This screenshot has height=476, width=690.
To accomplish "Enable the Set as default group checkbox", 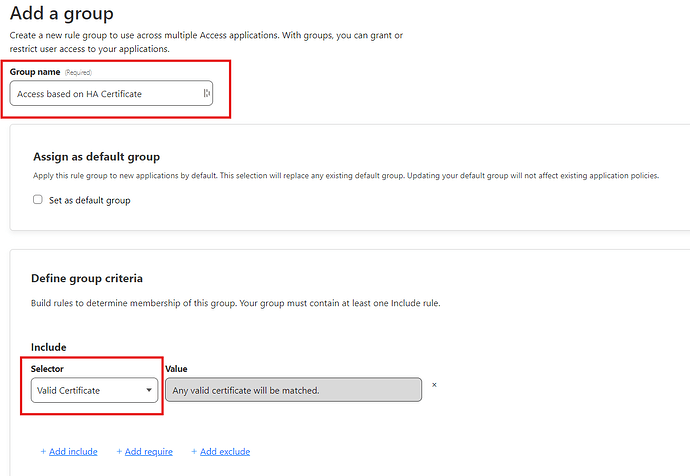I will click(x=38, y=200).
